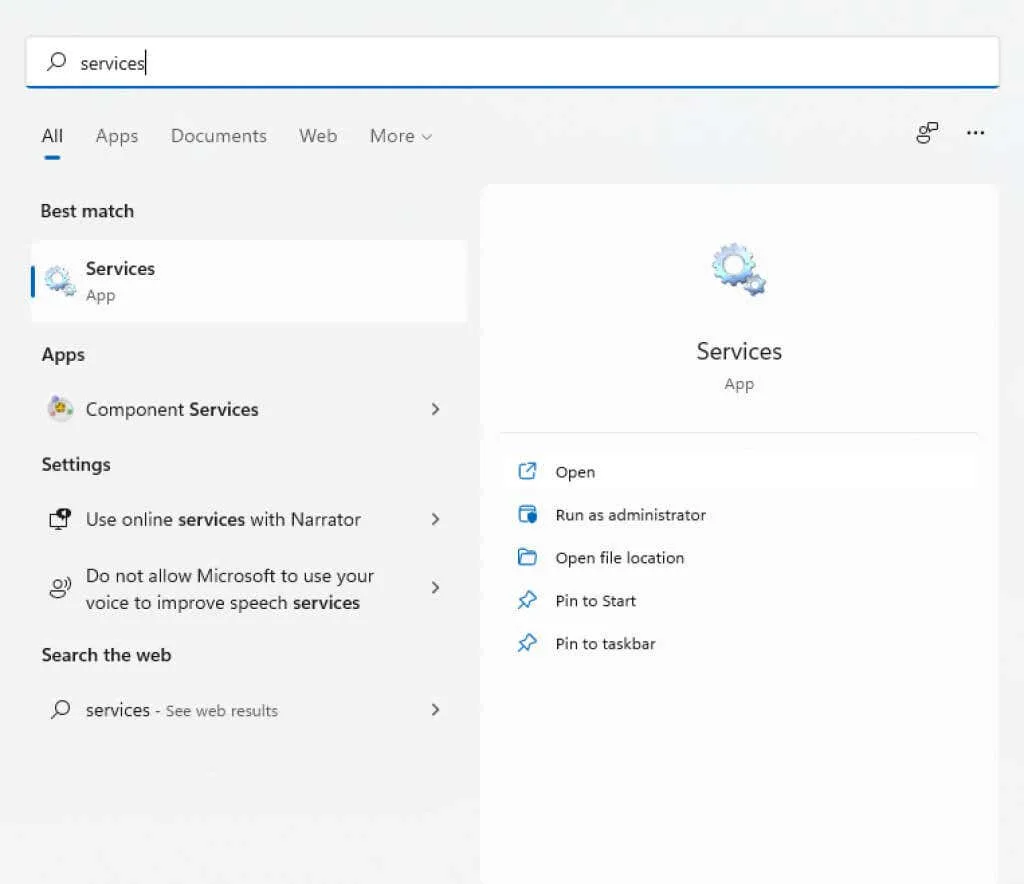The width and height of the screenshot is (1024, 884).
Task: Select the Web filter tab
Action: [x=318, y=136]
